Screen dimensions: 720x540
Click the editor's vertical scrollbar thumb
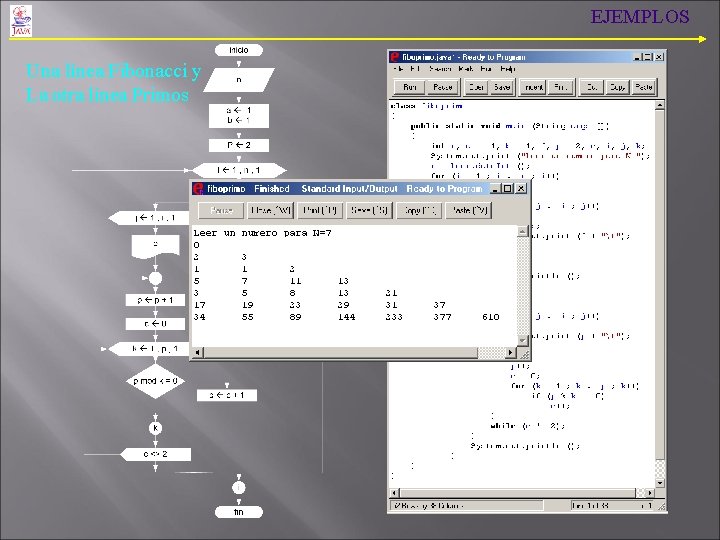pos(659,284)
